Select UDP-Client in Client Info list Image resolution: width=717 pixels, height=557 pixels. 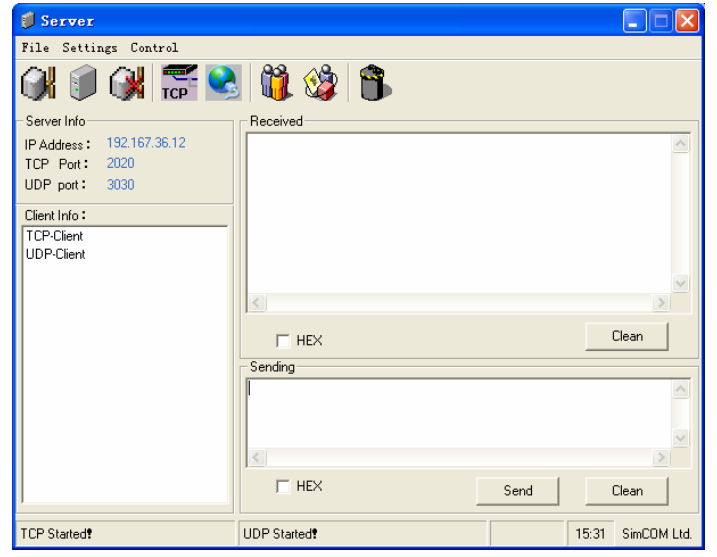click(55, 254)
